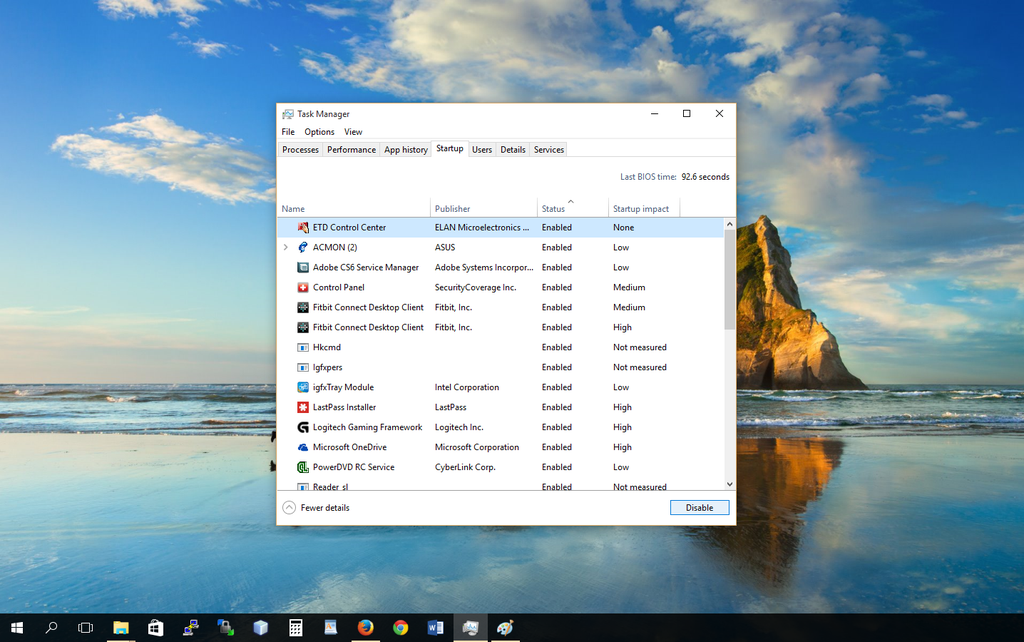Click the Not measured impact for Hkcmd

click(x=639, y=347)
